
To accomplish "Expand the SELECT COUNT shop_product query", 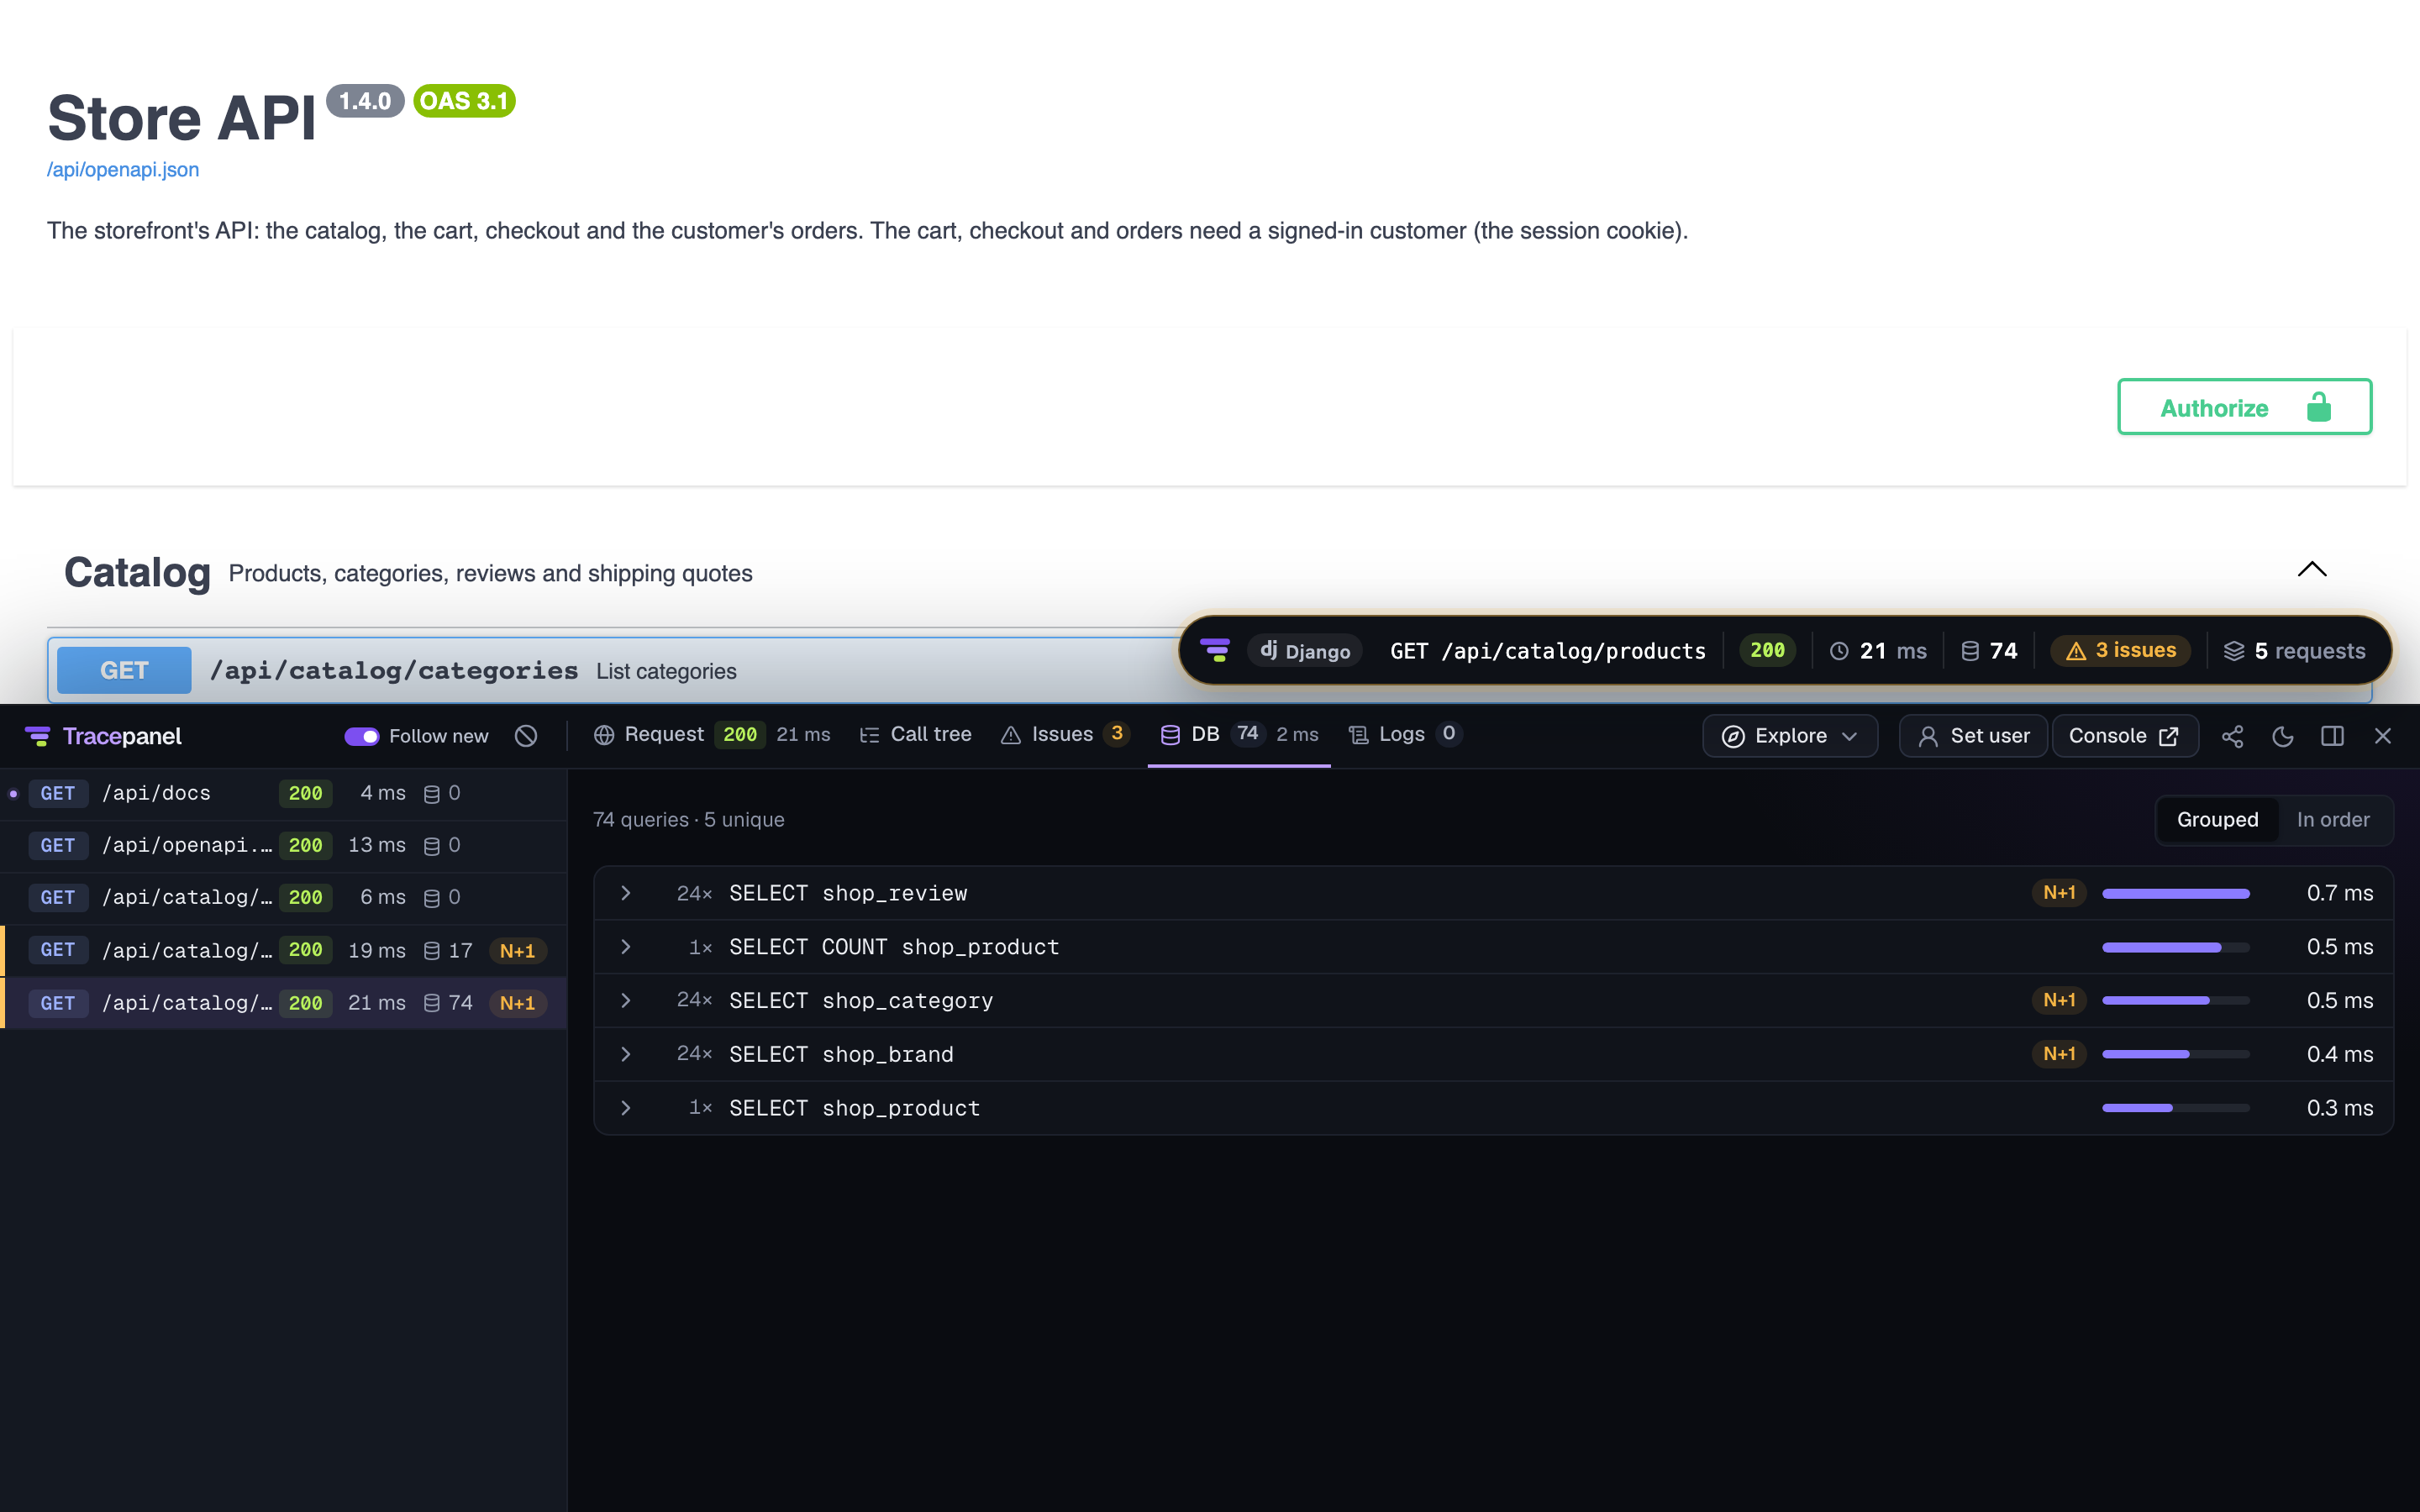I will [626, 947].
